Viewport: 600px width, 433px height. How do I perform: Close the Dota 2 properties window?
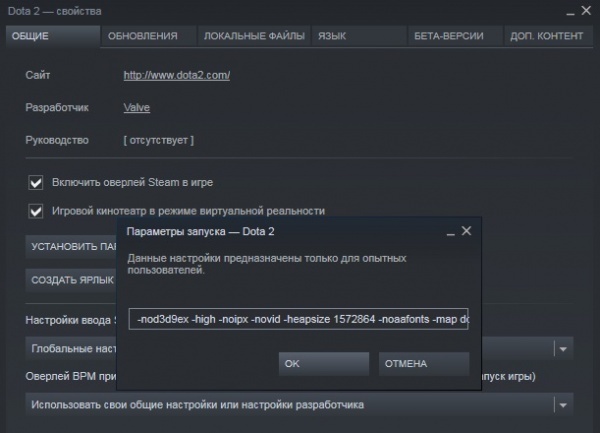tap(586, 10)
